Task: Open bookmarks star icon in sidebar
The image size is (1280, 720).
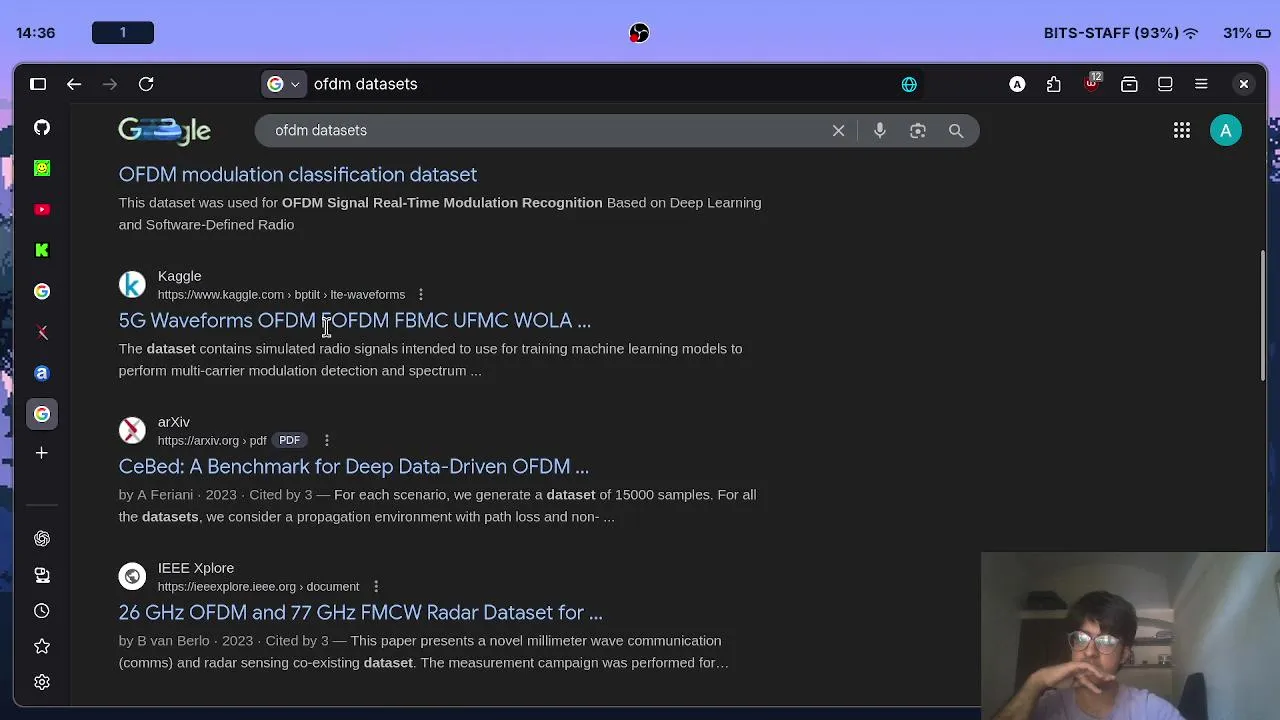Action: pyautogui.click(x=42, y=647)
